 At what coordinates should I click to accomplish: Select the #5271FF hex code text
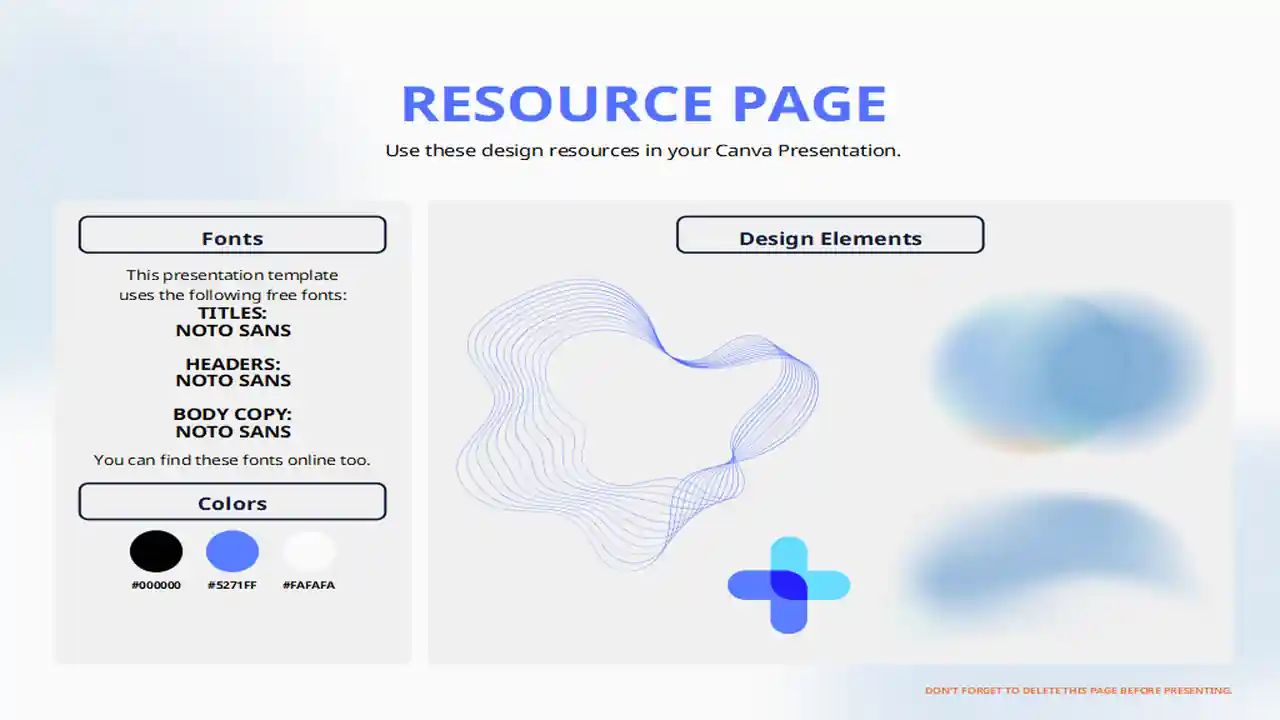[x=232, y=585]
